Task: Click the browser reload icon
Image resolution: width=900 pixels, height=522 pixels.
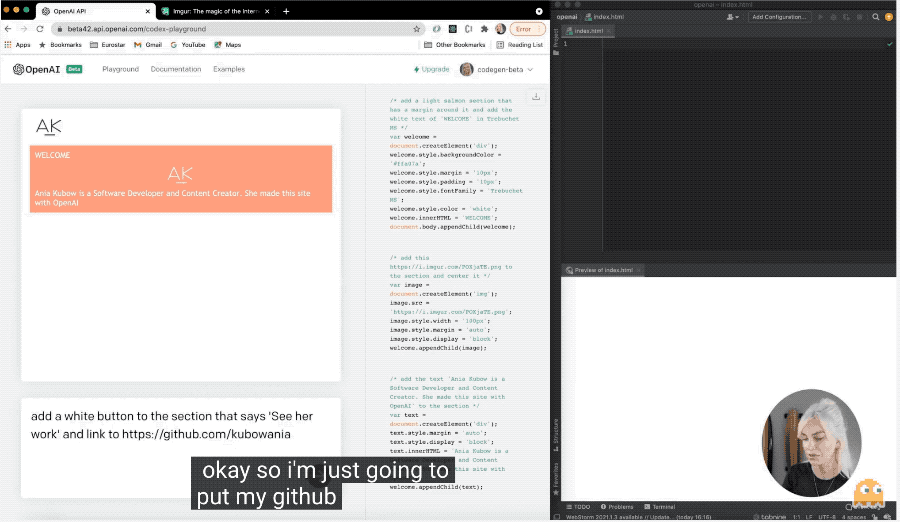Action: coord(38,29)
